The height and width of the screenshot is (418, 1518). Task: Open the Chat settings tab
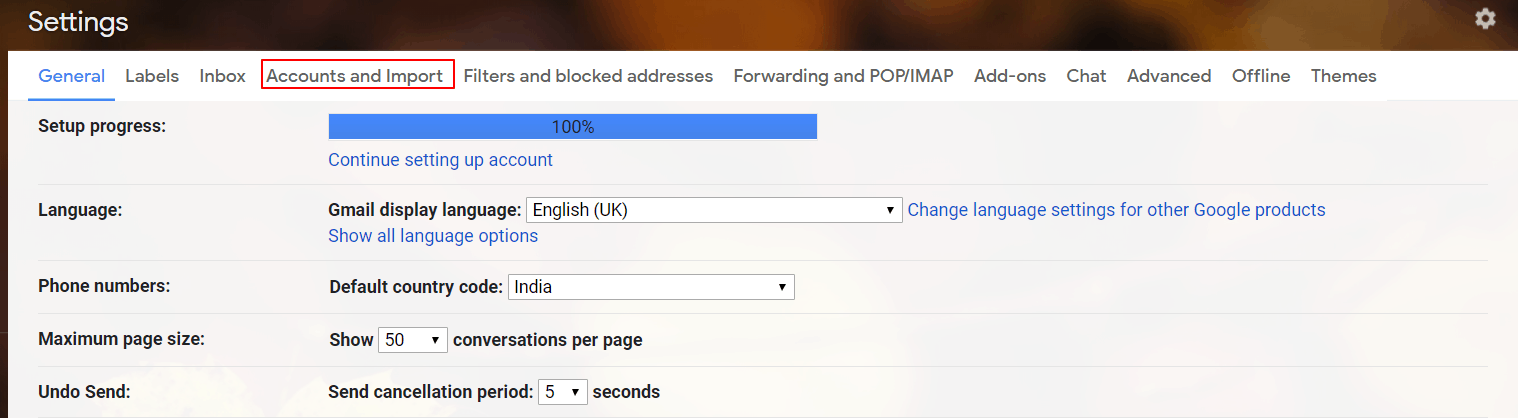1086,76
